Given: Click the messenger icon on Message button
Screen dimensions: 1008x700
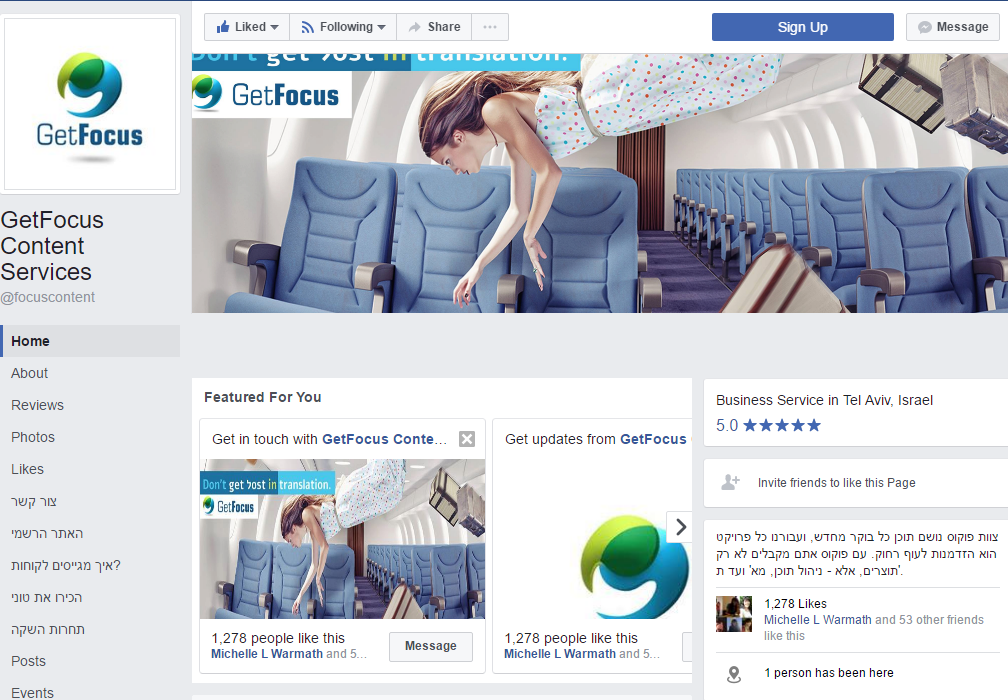Looking at the screenshot, I should tap(924, 27).
